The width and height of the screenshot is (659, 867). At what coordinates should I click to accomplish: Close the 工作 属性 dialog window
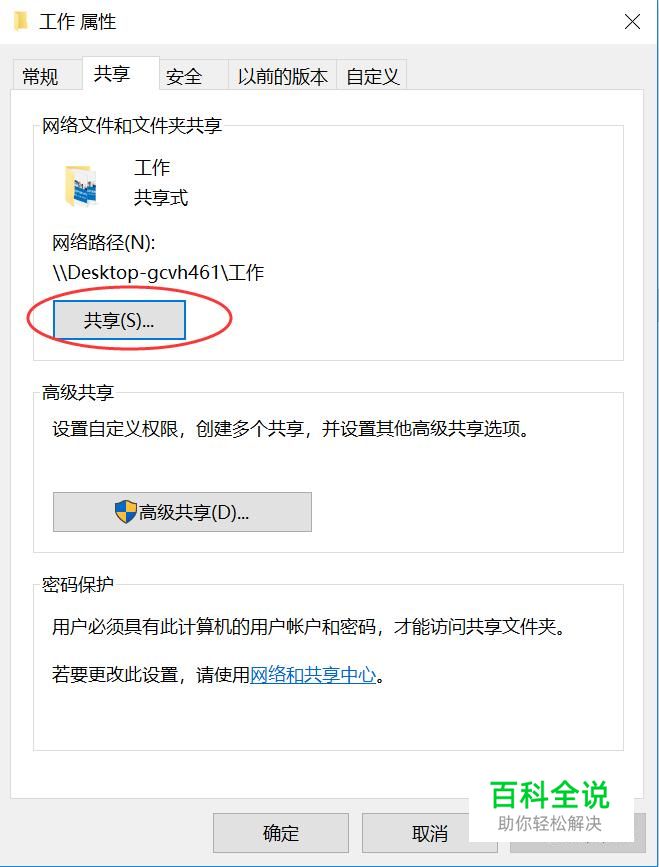tap(632, 22)
